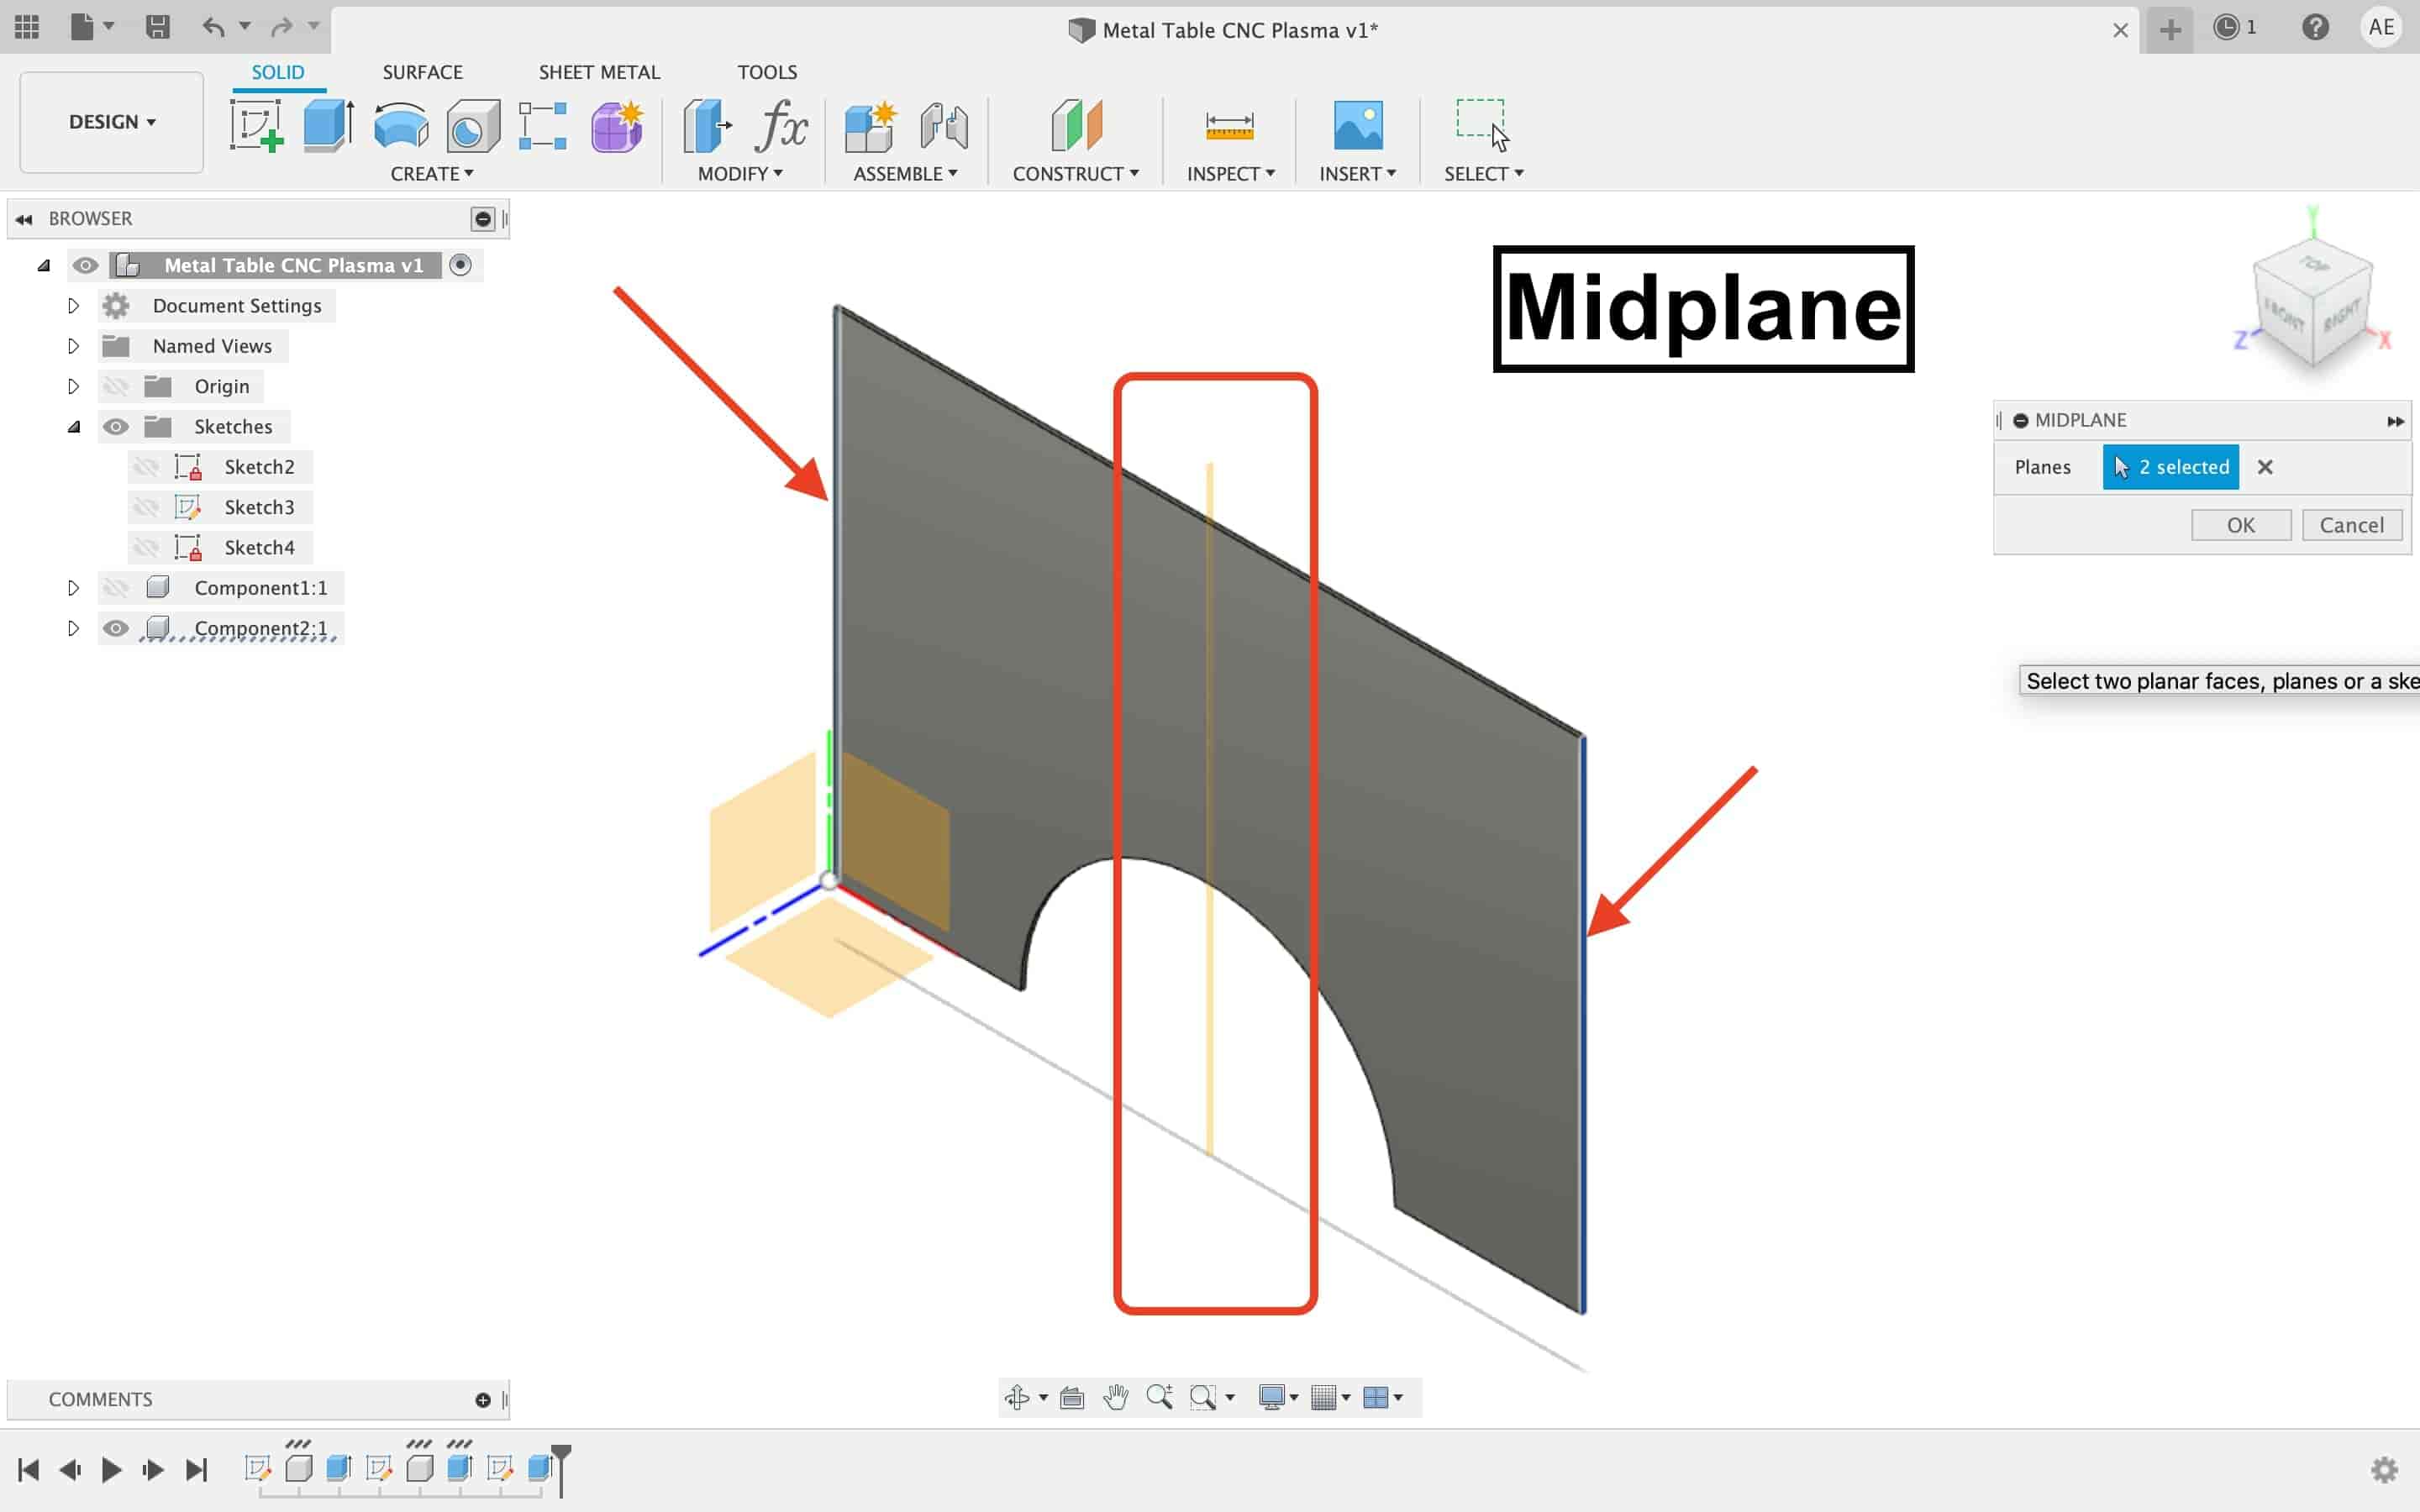The height and width of the screenshot is (1512, 2420).
Task: Hide Component2:1 visibility
Action: point(116,628)
